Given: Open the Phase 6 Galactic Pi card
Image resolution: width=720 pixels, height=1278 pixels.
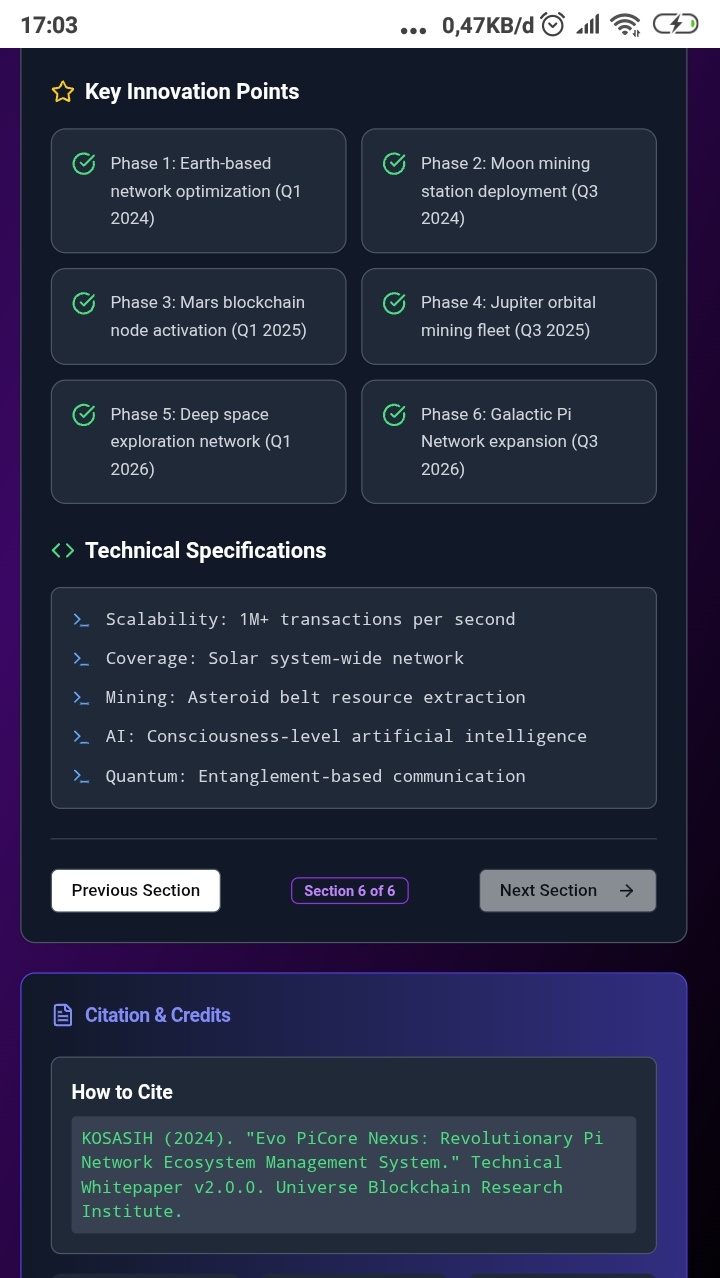Looking at the screenshot, I should 508,441.
